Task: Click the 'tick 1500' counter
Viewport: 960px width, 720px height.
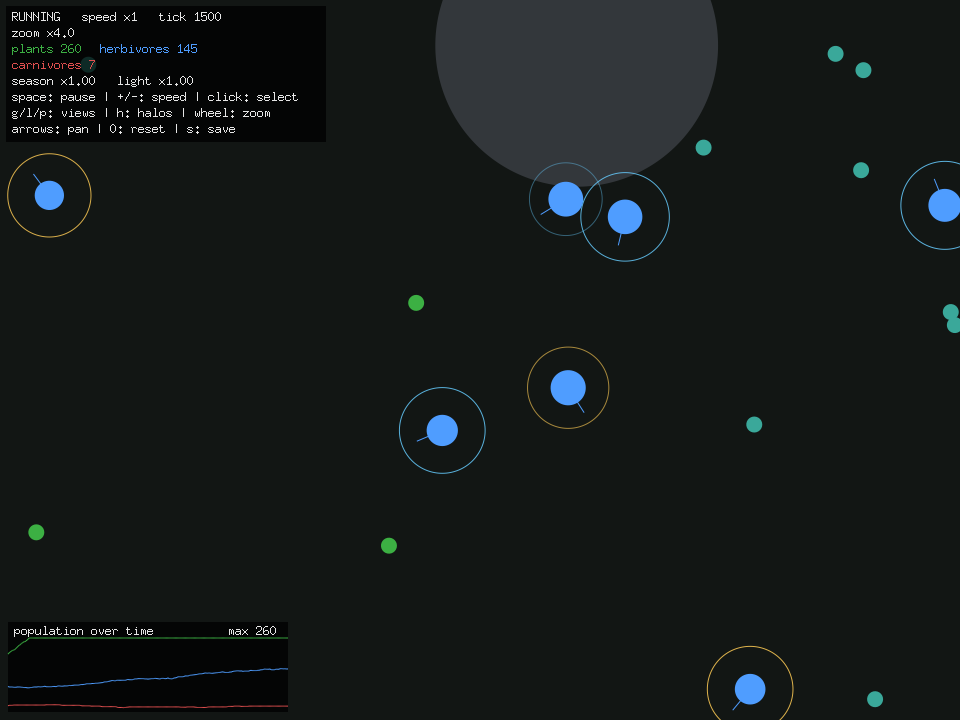Action: [x=190, y=17]
